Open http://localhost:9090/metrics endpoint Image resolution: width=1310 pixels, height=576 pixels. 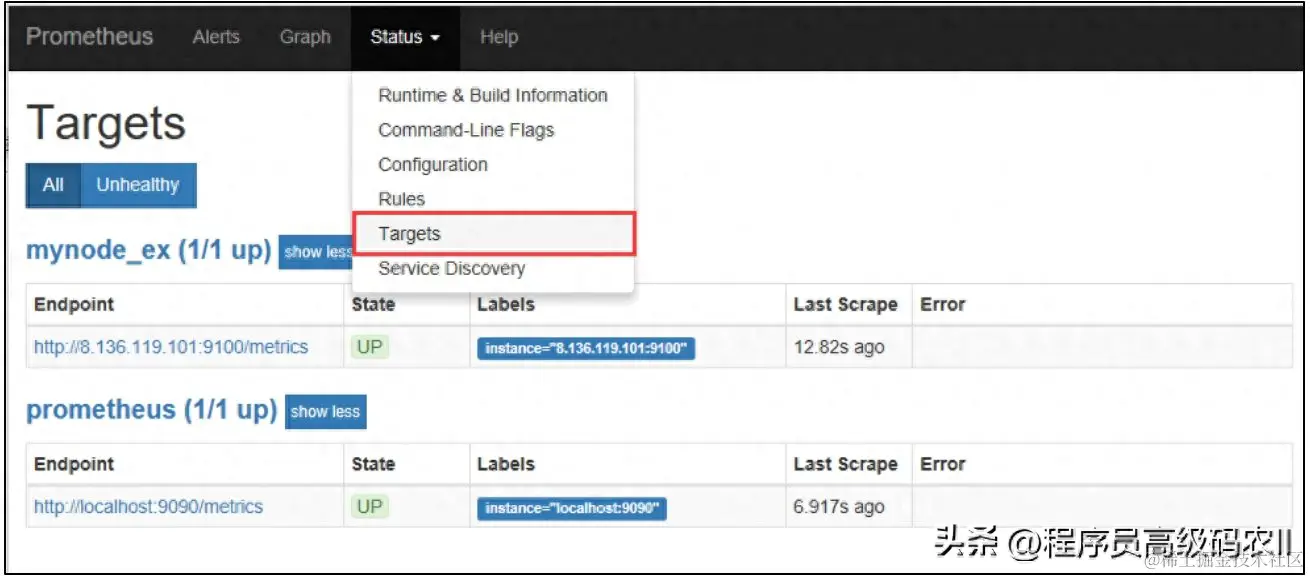(x=148, y=507)
